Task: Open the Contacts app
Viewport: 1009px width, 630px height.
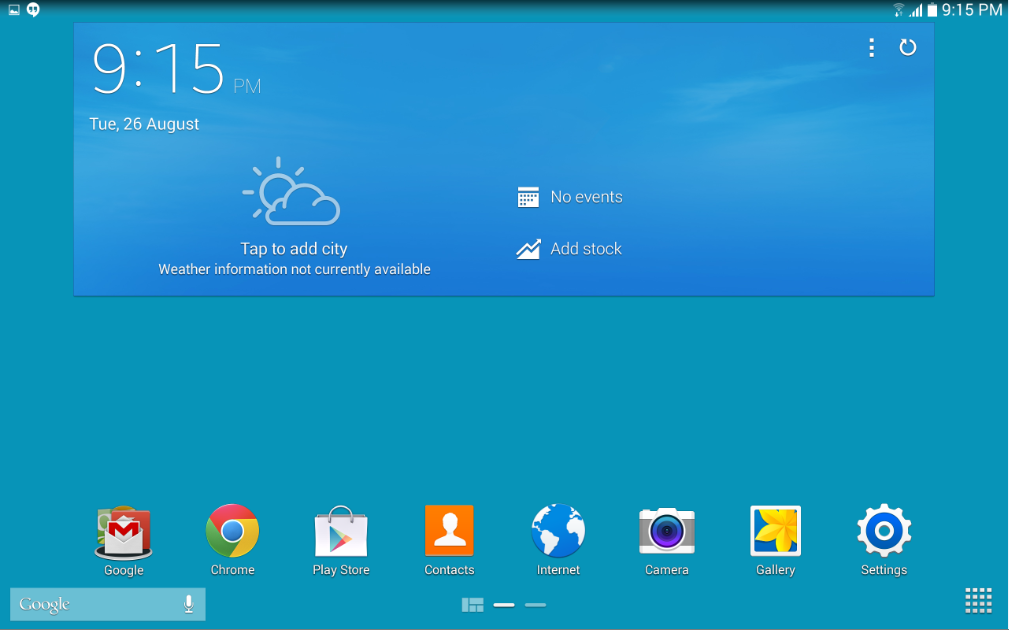Action: coord(449,530)
